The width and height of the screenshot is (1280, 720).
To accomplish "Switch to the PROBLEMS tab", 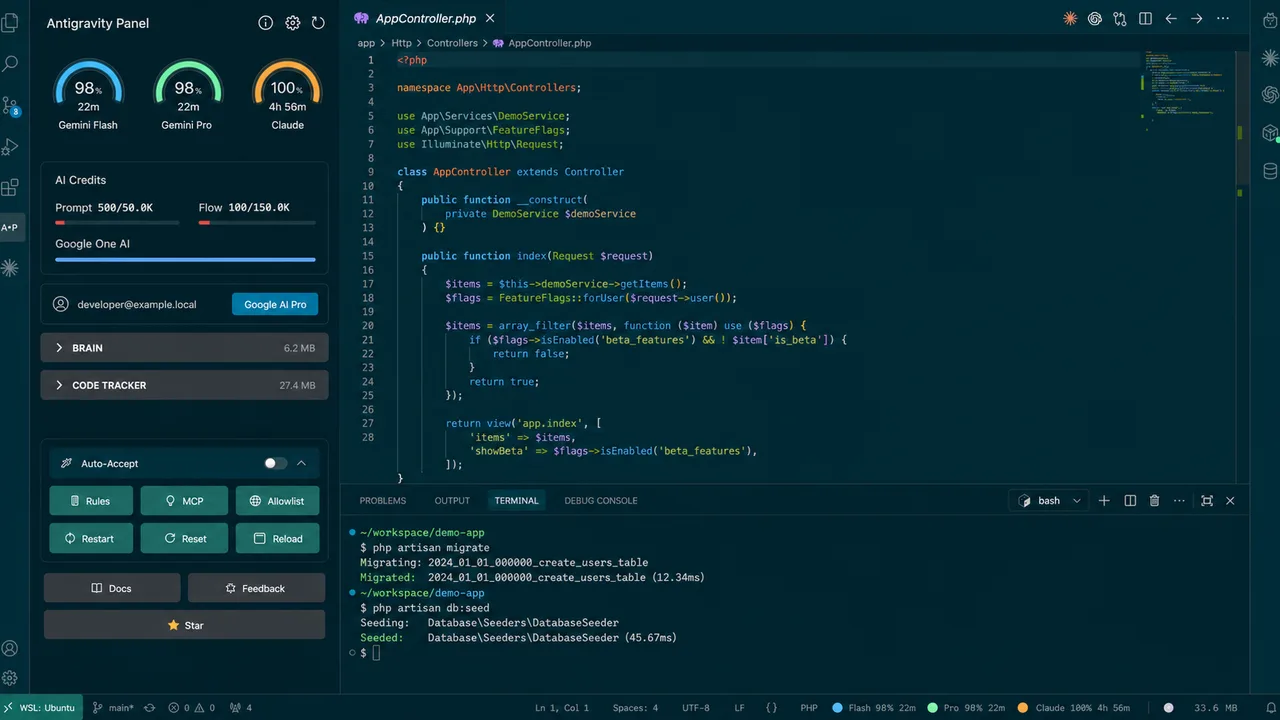I will tap(383, 501).
